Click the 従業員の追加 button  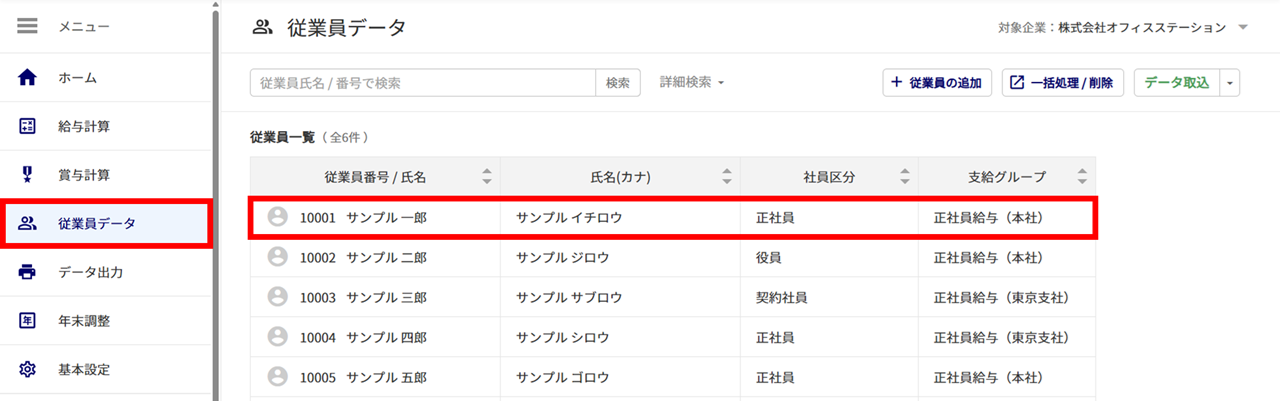(x=937, y=83)
